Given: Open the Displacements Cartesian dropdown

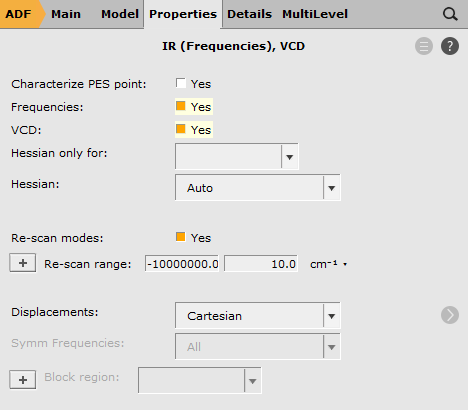Looking at the screenshot, I should tap(258, 316).
